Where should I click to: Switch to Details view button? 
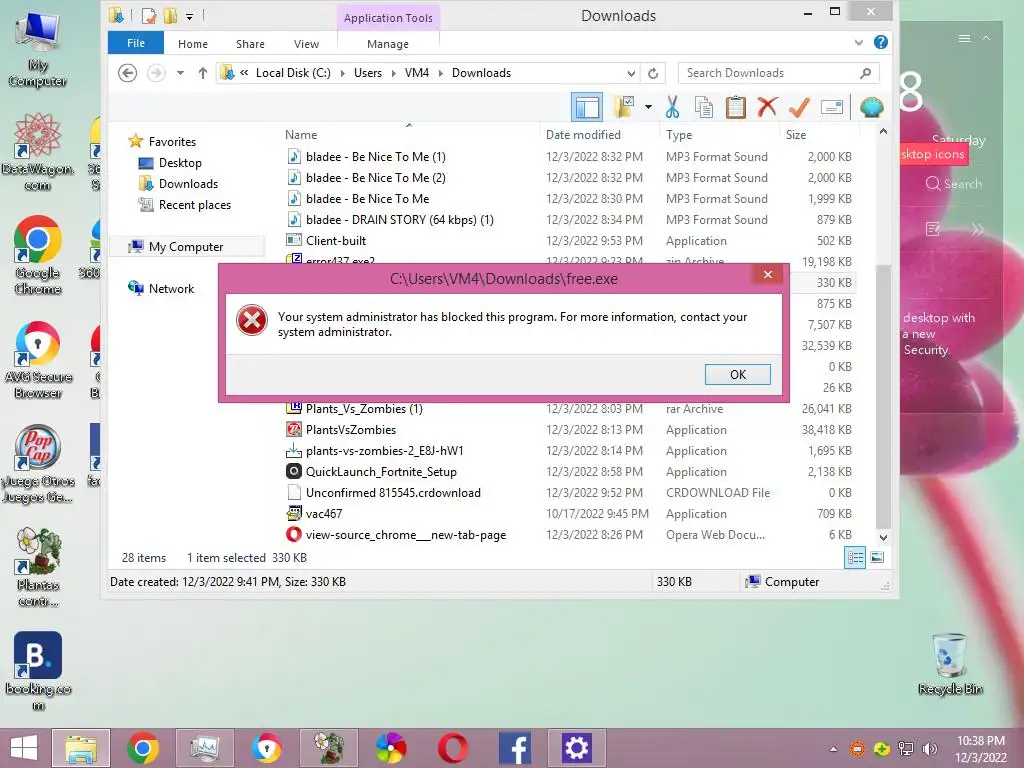(x=855, y=558)
